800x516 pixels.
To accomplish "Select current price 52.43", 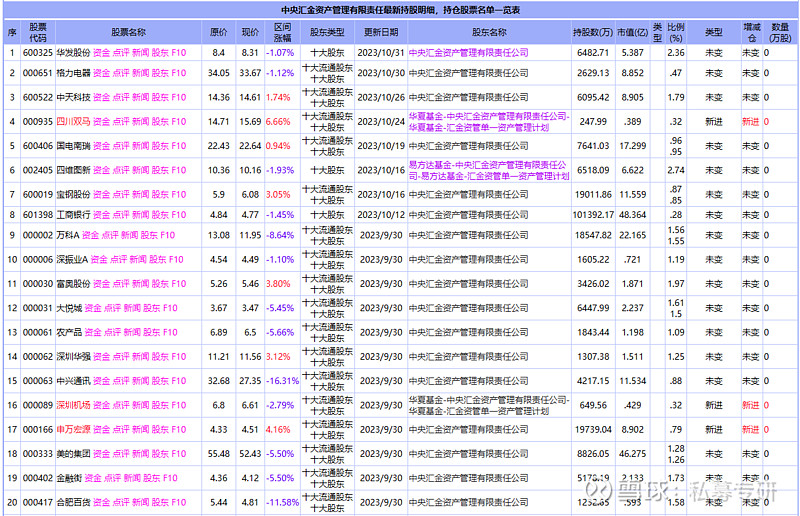I will (250, 454).
